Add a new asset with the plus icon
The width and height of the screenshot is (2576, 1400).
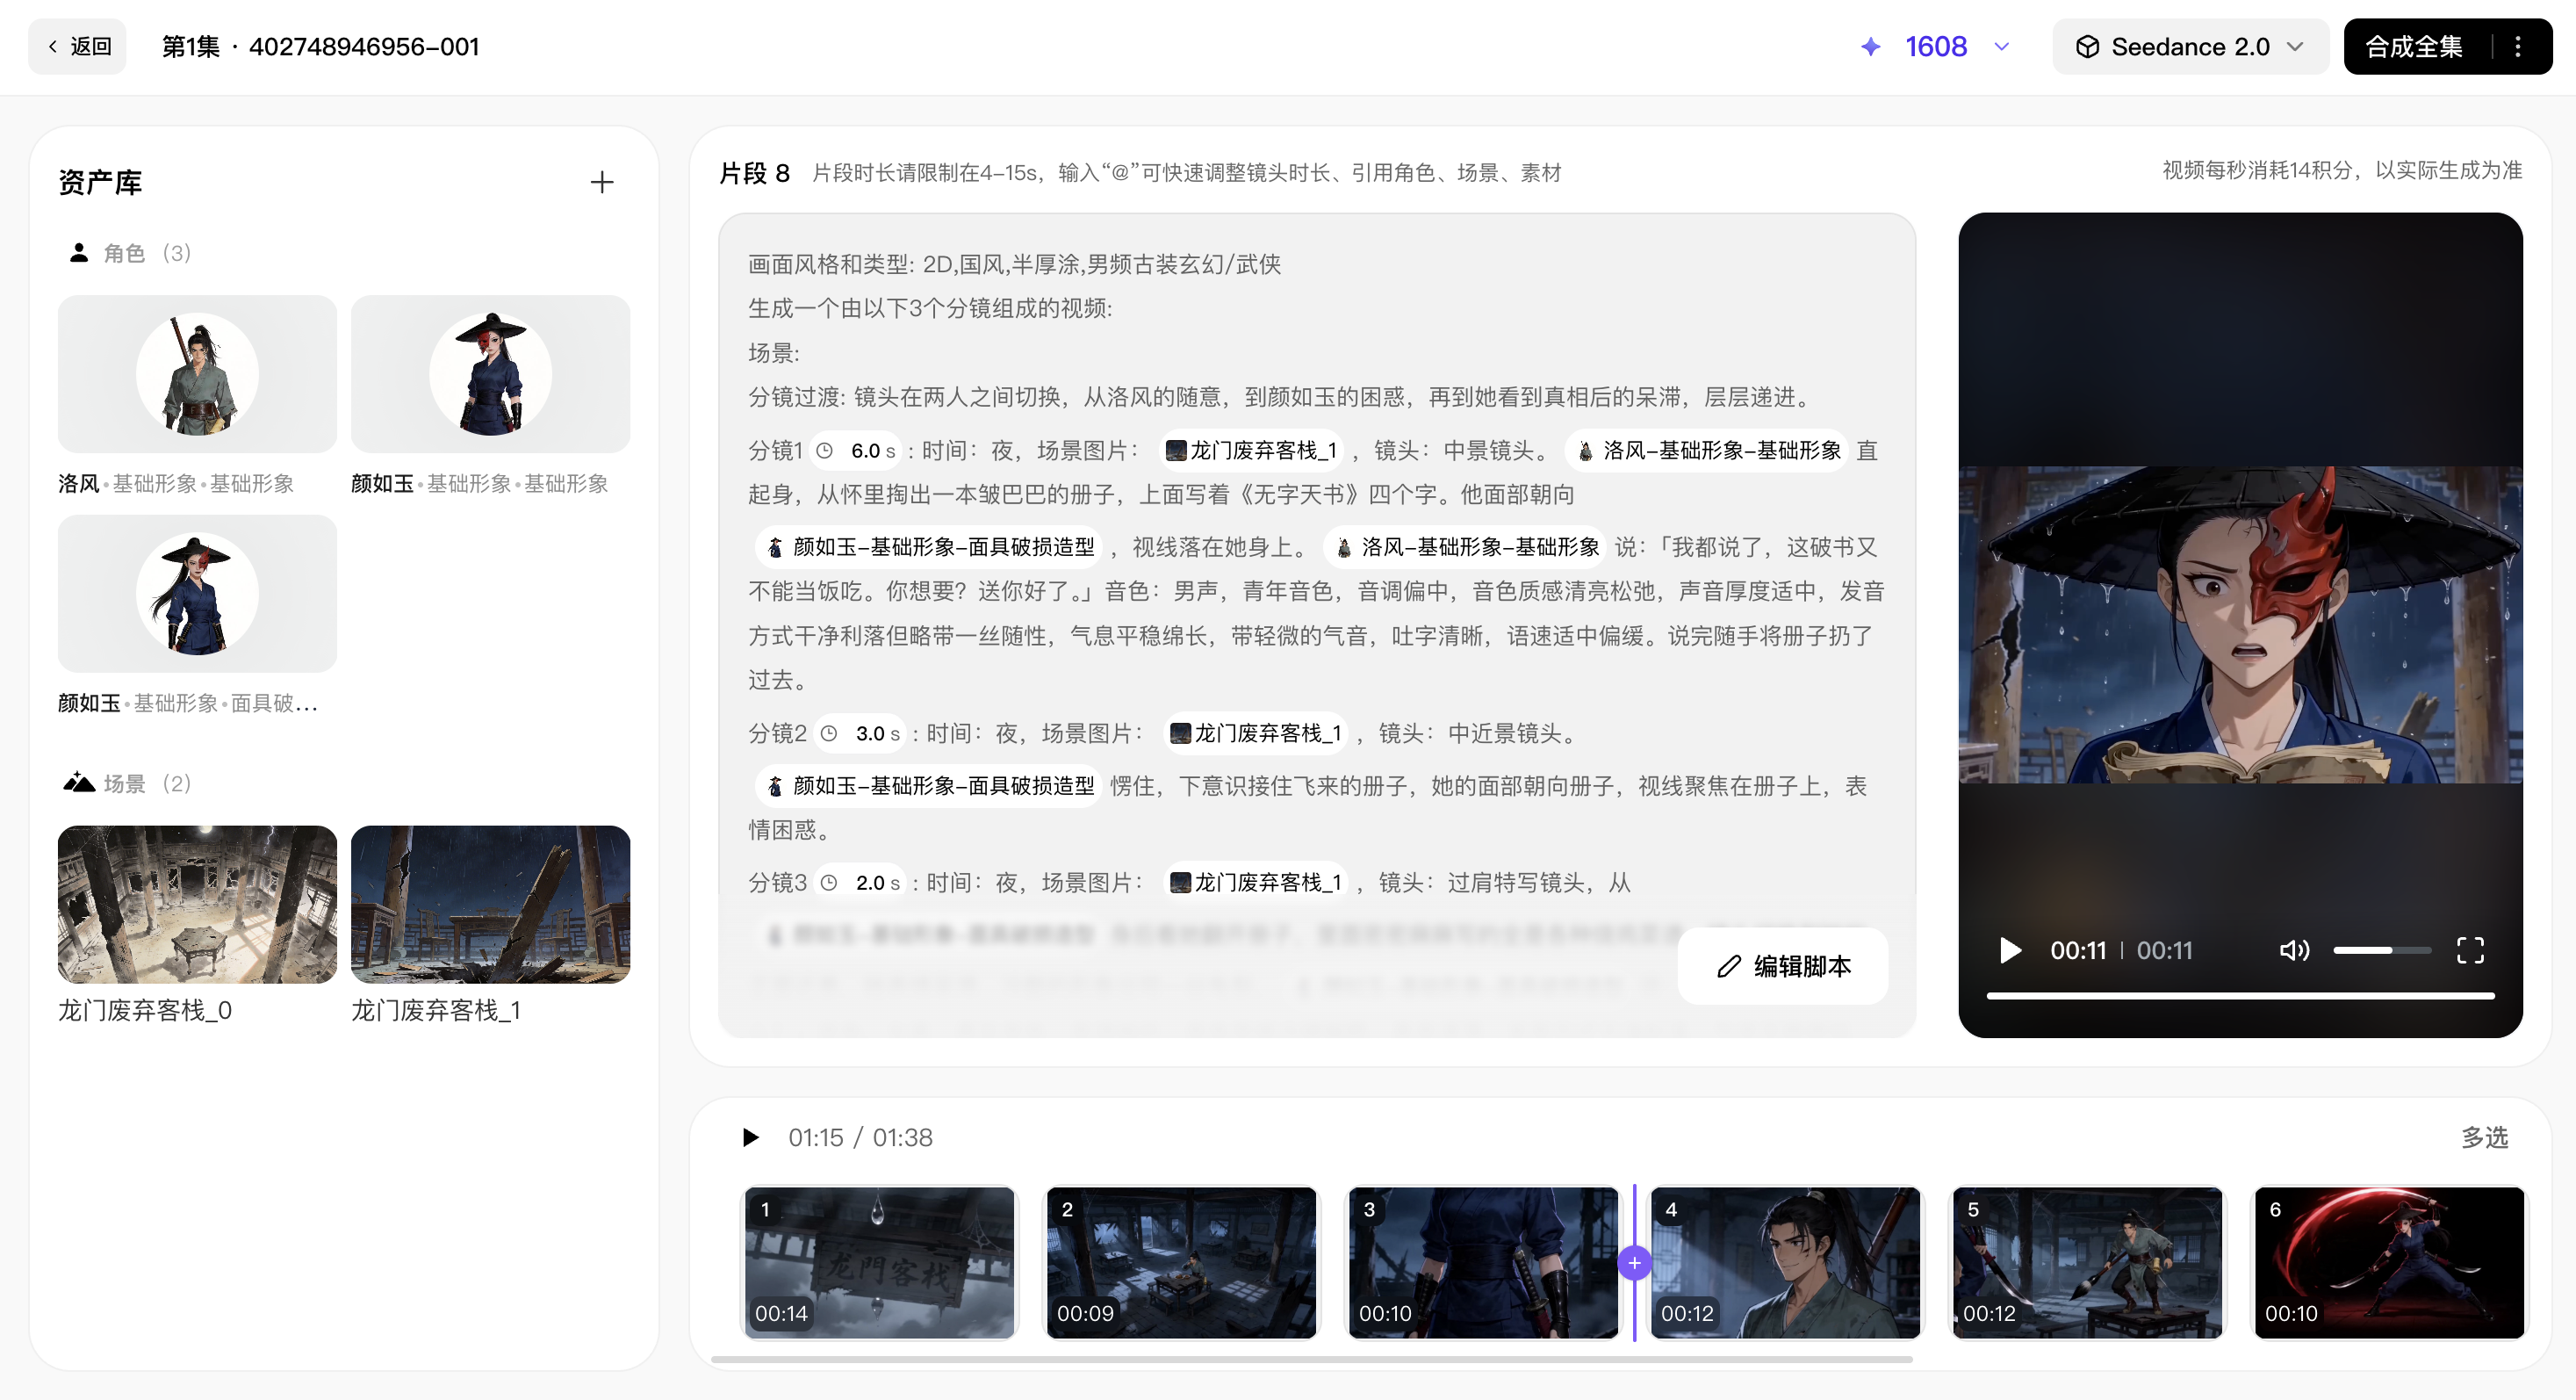(602, 182)
